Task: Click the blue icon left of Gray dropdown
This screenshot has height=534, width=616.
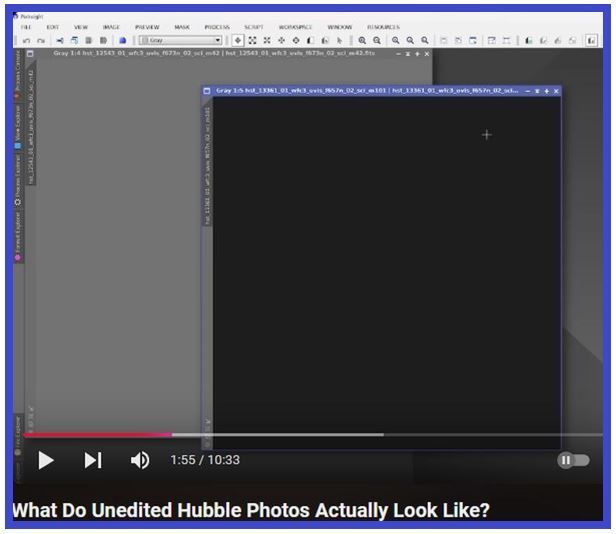Action: (x=123, y=40)
